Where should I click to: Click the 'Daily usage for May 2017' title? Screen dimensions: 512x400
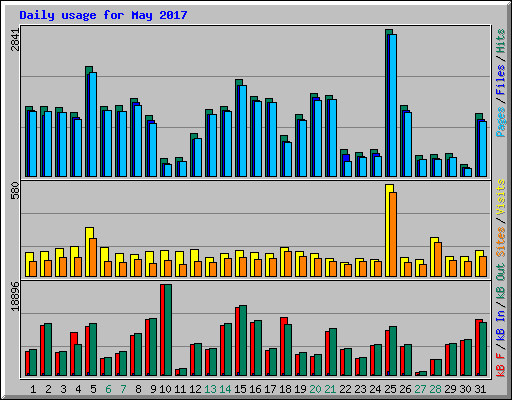[x=103, y=15]
